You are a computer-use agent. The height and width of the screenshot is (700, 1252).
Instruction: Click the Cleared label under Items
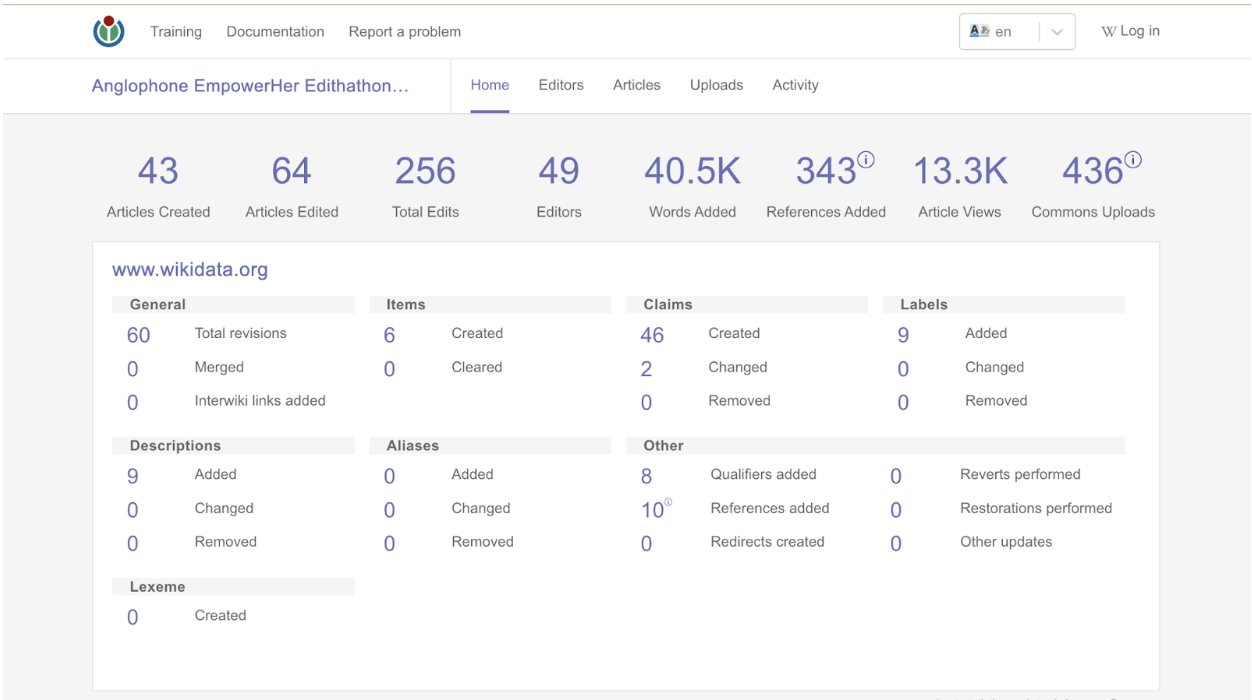(477, 367)
